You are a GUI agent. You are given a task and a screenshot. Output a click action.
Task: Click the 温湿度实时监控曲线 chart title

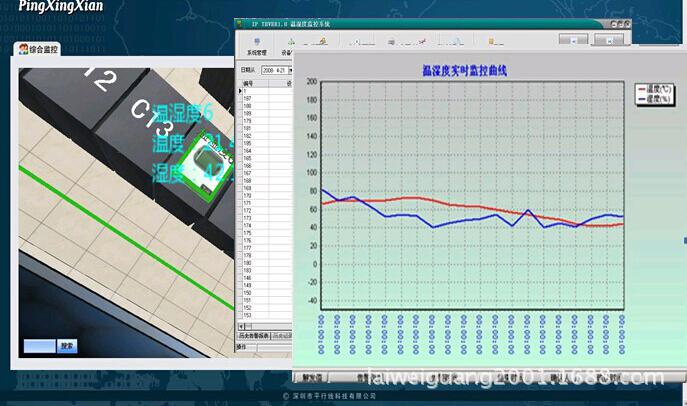(x=464, y=71)
